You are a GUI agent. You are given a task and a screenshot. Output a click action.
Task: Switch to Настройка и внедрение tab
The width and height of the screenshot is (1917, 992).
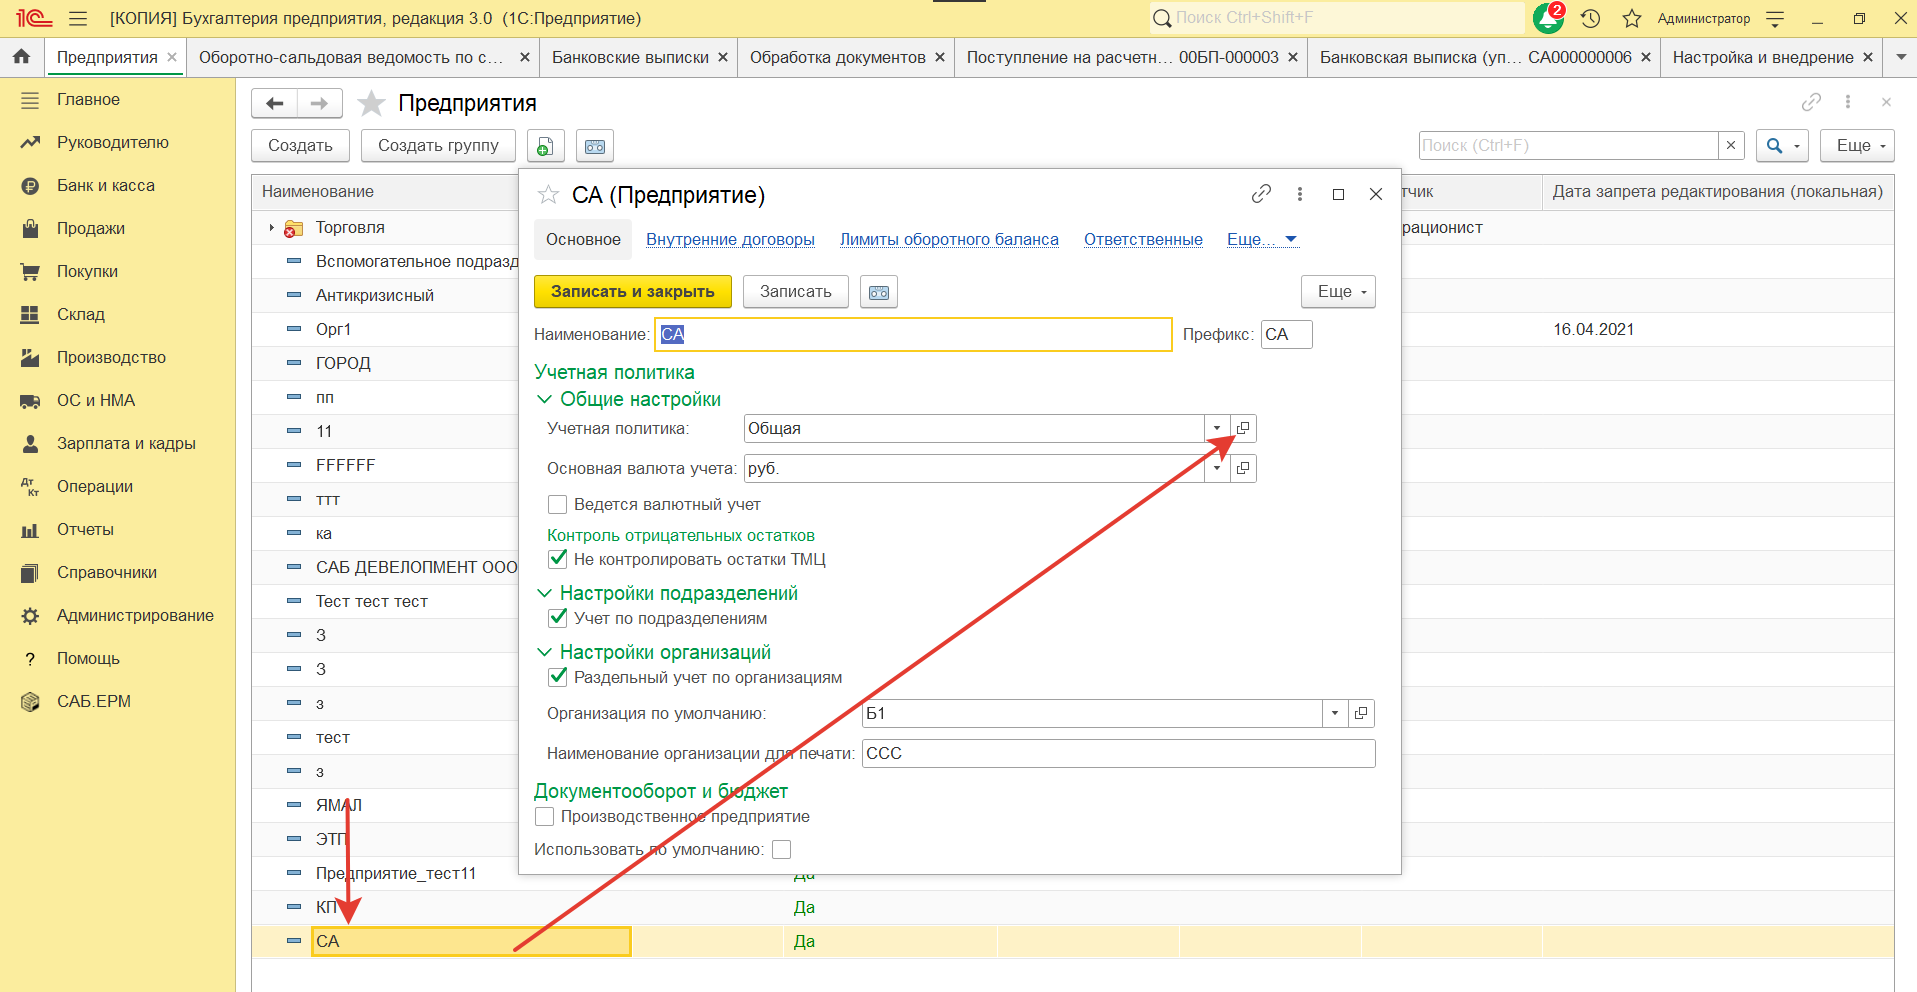coord(1763,57)
